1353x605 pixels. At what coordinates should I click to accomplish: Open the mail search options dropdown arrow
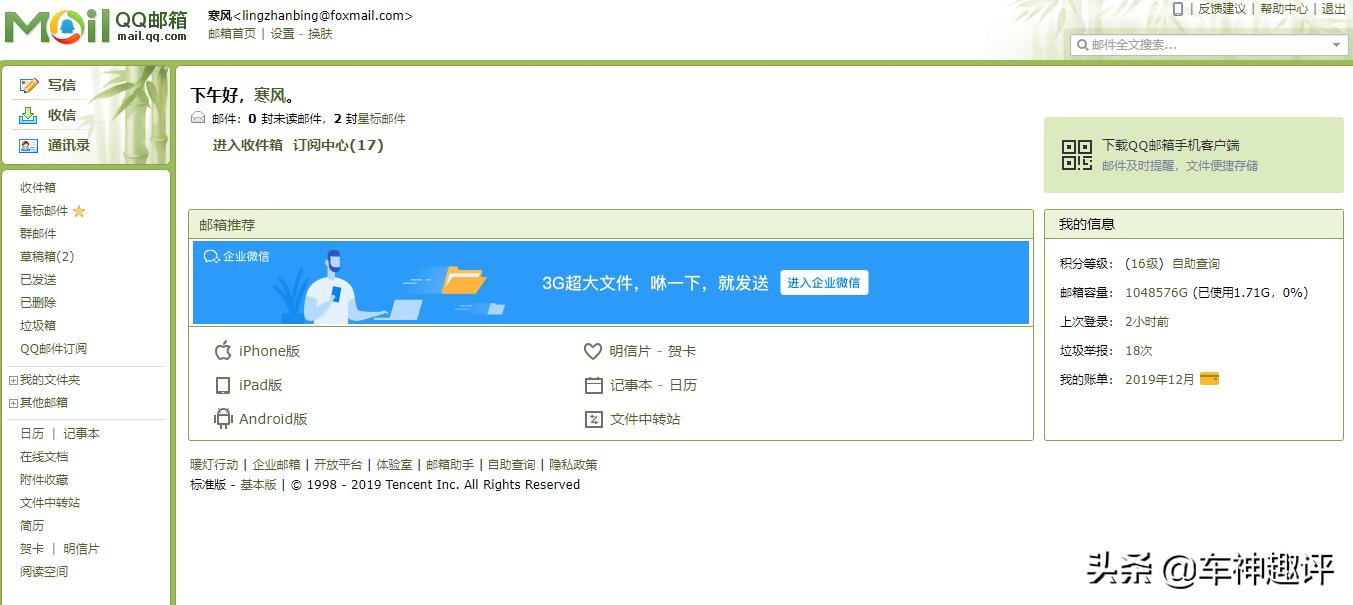pos(1337,45)
